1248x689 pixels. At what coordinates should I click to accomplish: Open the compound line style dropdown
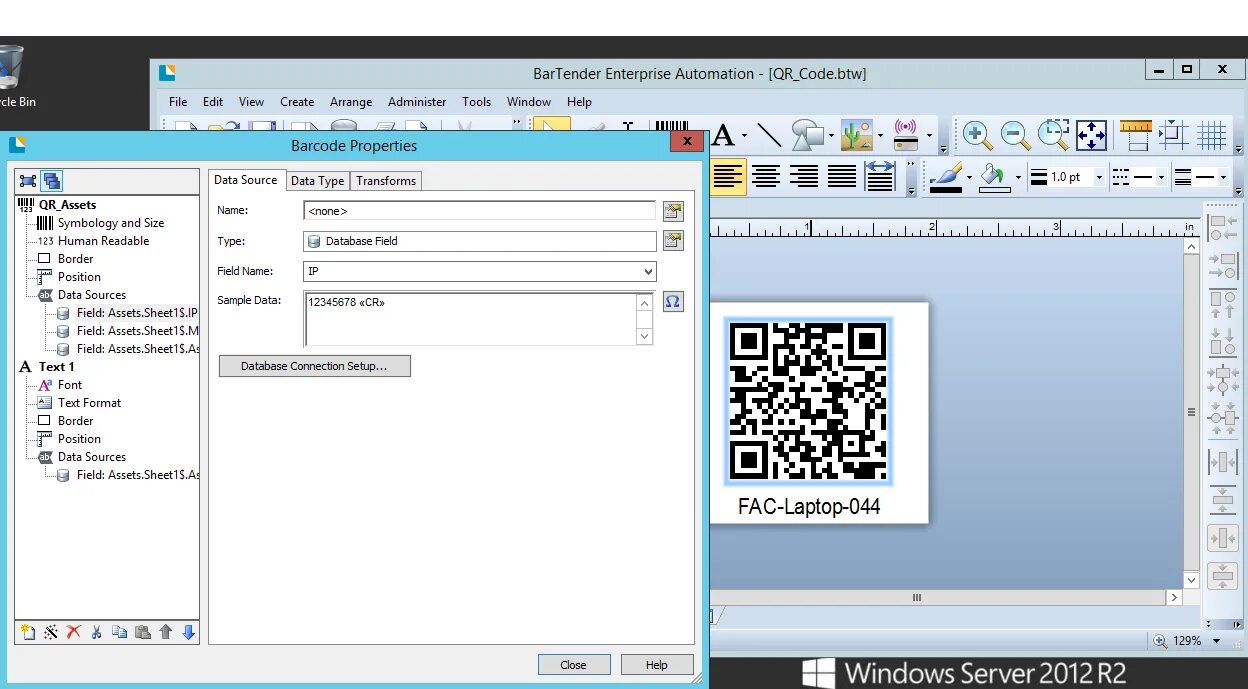1223,178
